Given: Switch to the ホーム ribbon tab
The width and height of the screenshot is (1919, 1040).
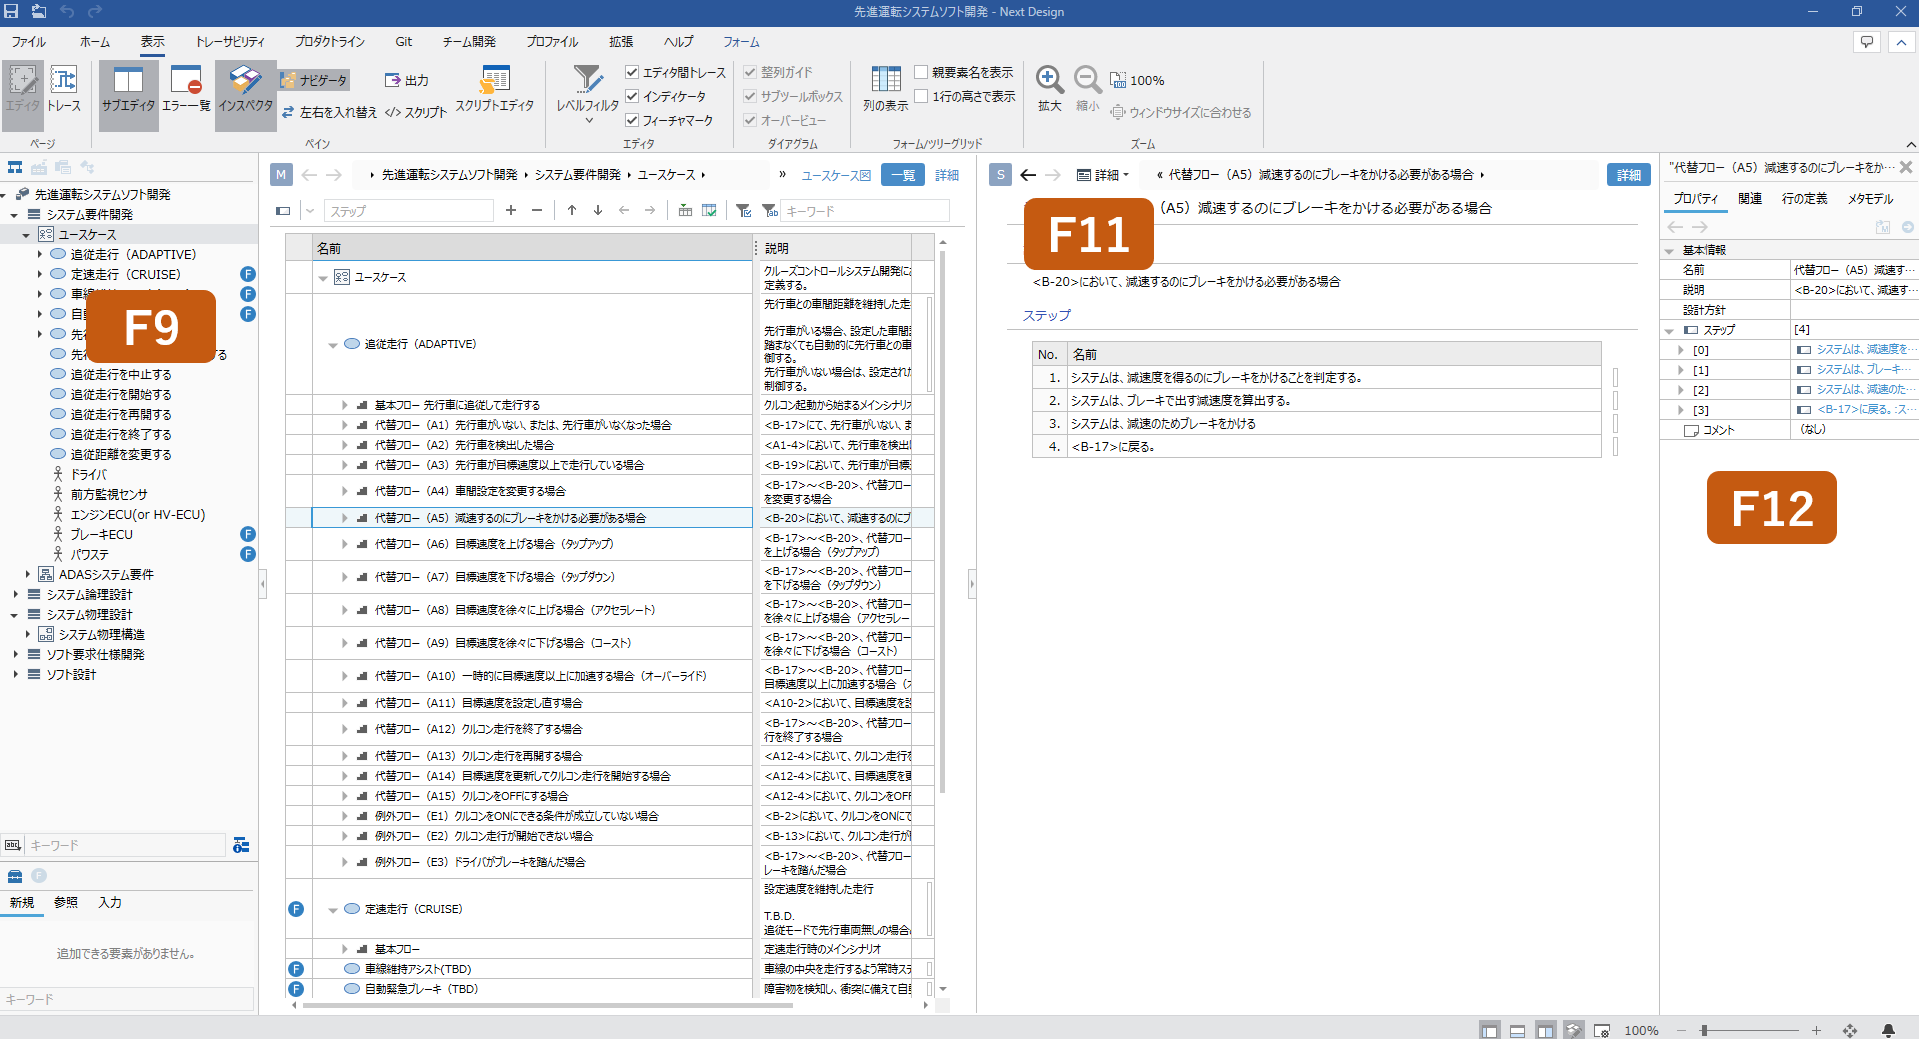Looking at the screenshot, I should [x=95, y=42].
